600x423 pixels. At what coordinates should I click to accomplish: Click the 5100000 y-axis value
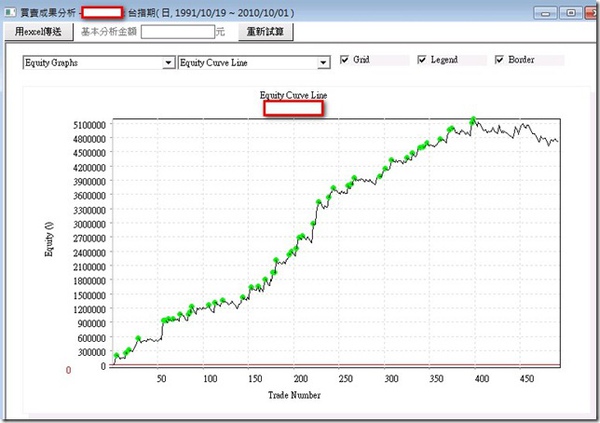click(89, 125)
